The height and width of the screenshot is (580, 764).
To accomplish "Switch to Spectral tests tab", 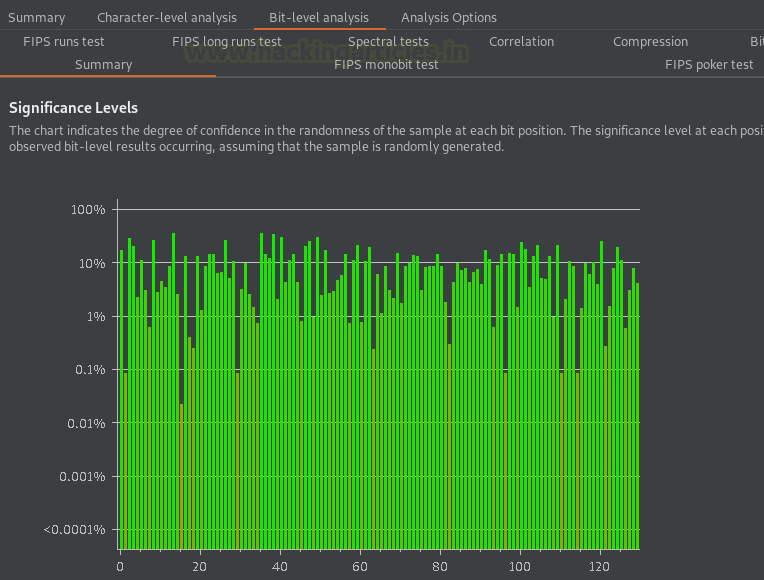I will (x=388, y=41).
